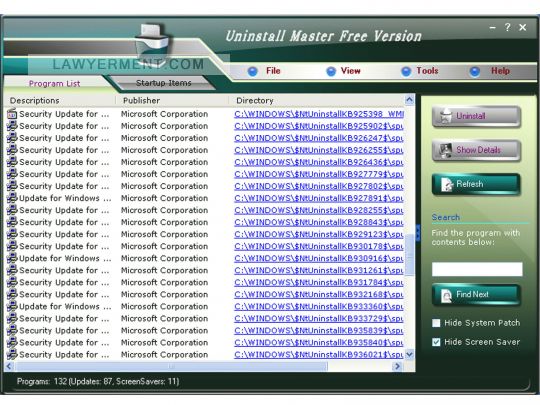Screen dimensions: 540x405
Task: Enable Hide System Patch checkbox
Action: coord(436,323)
